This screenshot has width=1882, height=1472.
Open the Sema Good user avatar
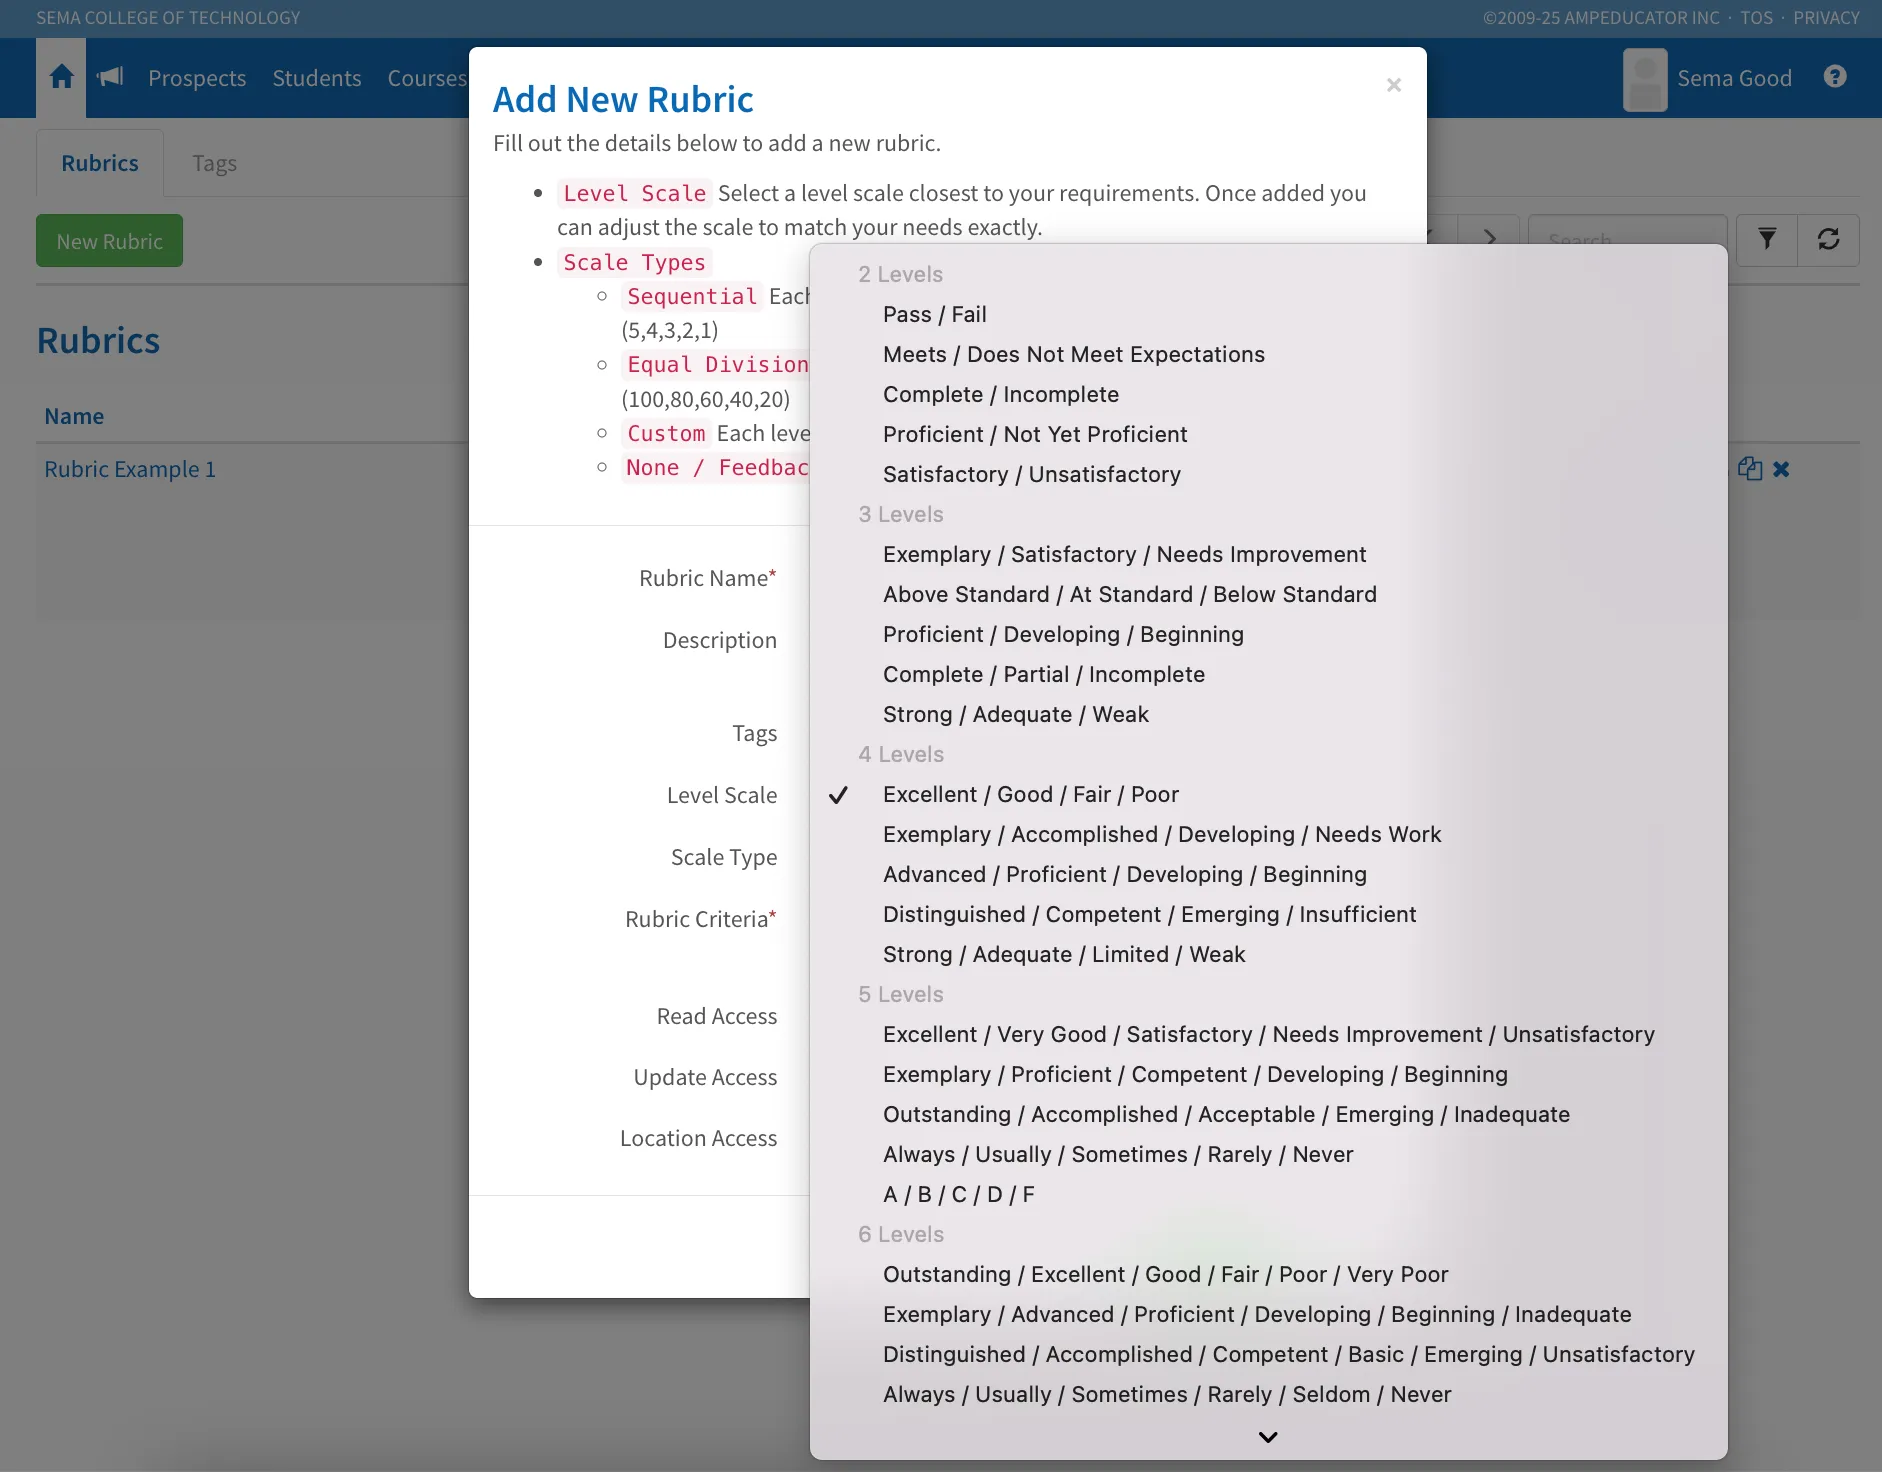[x=1645, y=79]
